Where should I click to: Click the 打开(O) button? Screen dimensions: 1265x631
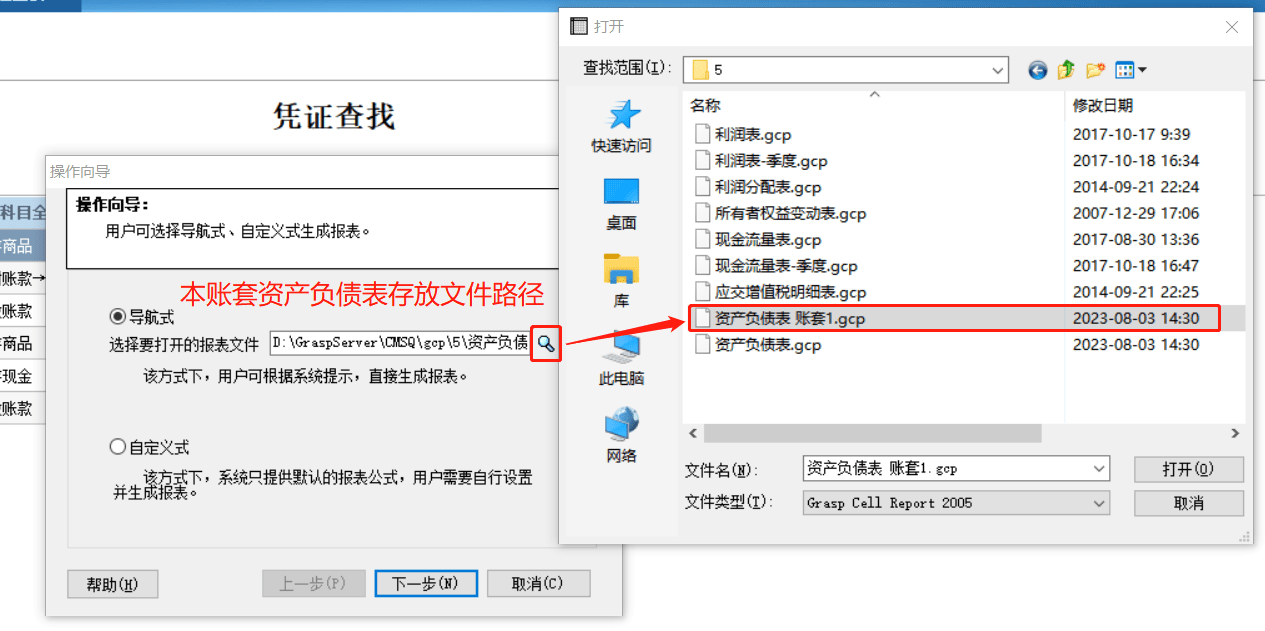(x=1188, y=469)
